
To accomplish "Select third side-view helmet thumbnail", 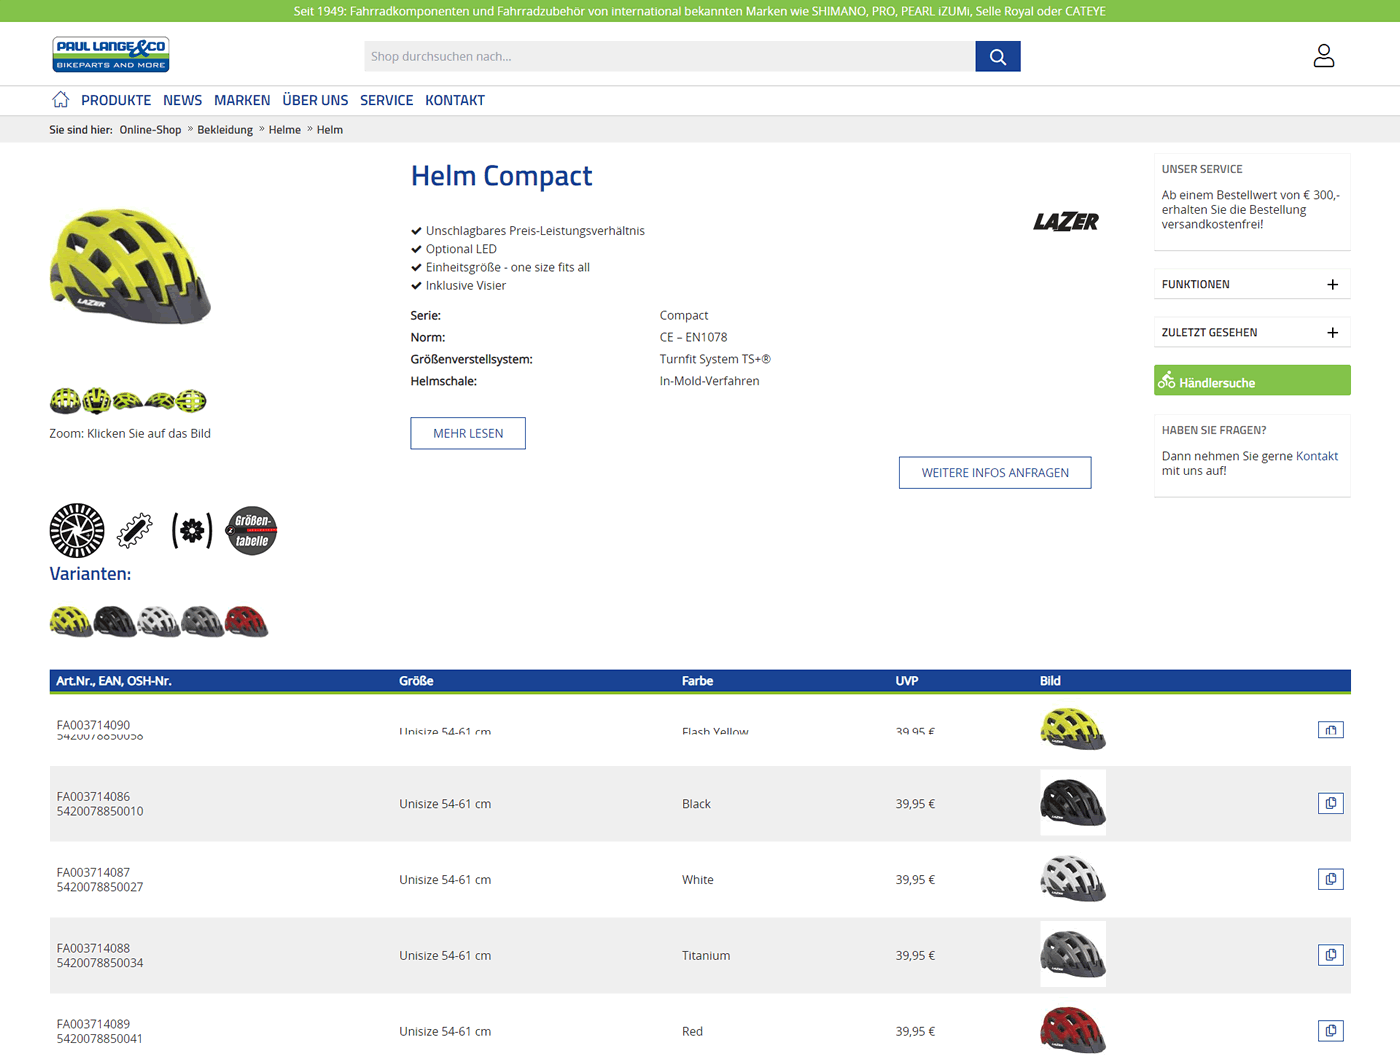I will [128, 401].
